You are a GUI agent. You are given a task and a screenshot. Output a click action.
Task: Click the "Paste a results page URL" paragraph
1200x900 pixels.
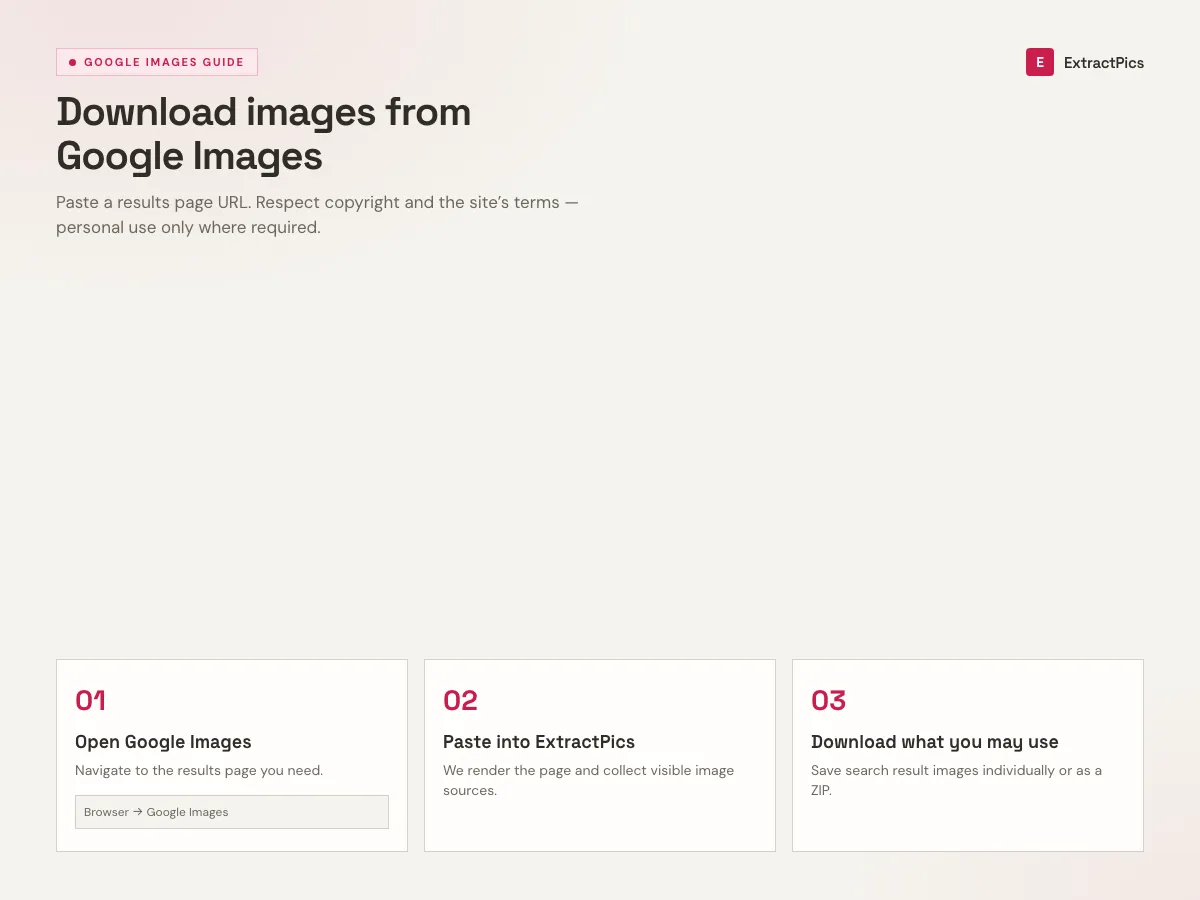(318, 214)
